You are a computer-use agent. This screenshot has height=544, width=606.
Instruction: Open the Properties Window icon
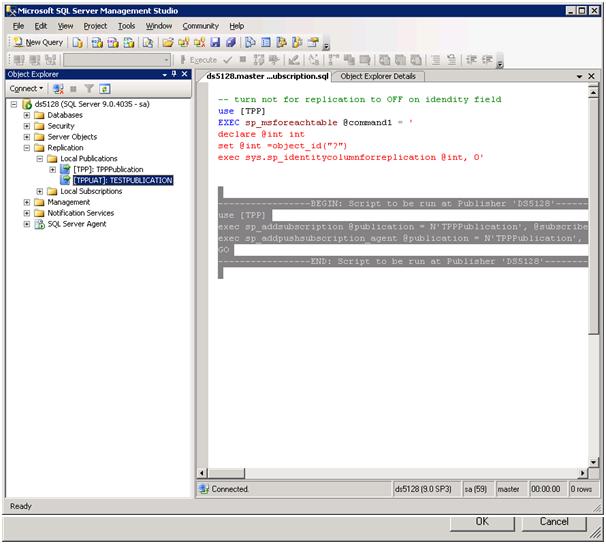pos(313,42)
